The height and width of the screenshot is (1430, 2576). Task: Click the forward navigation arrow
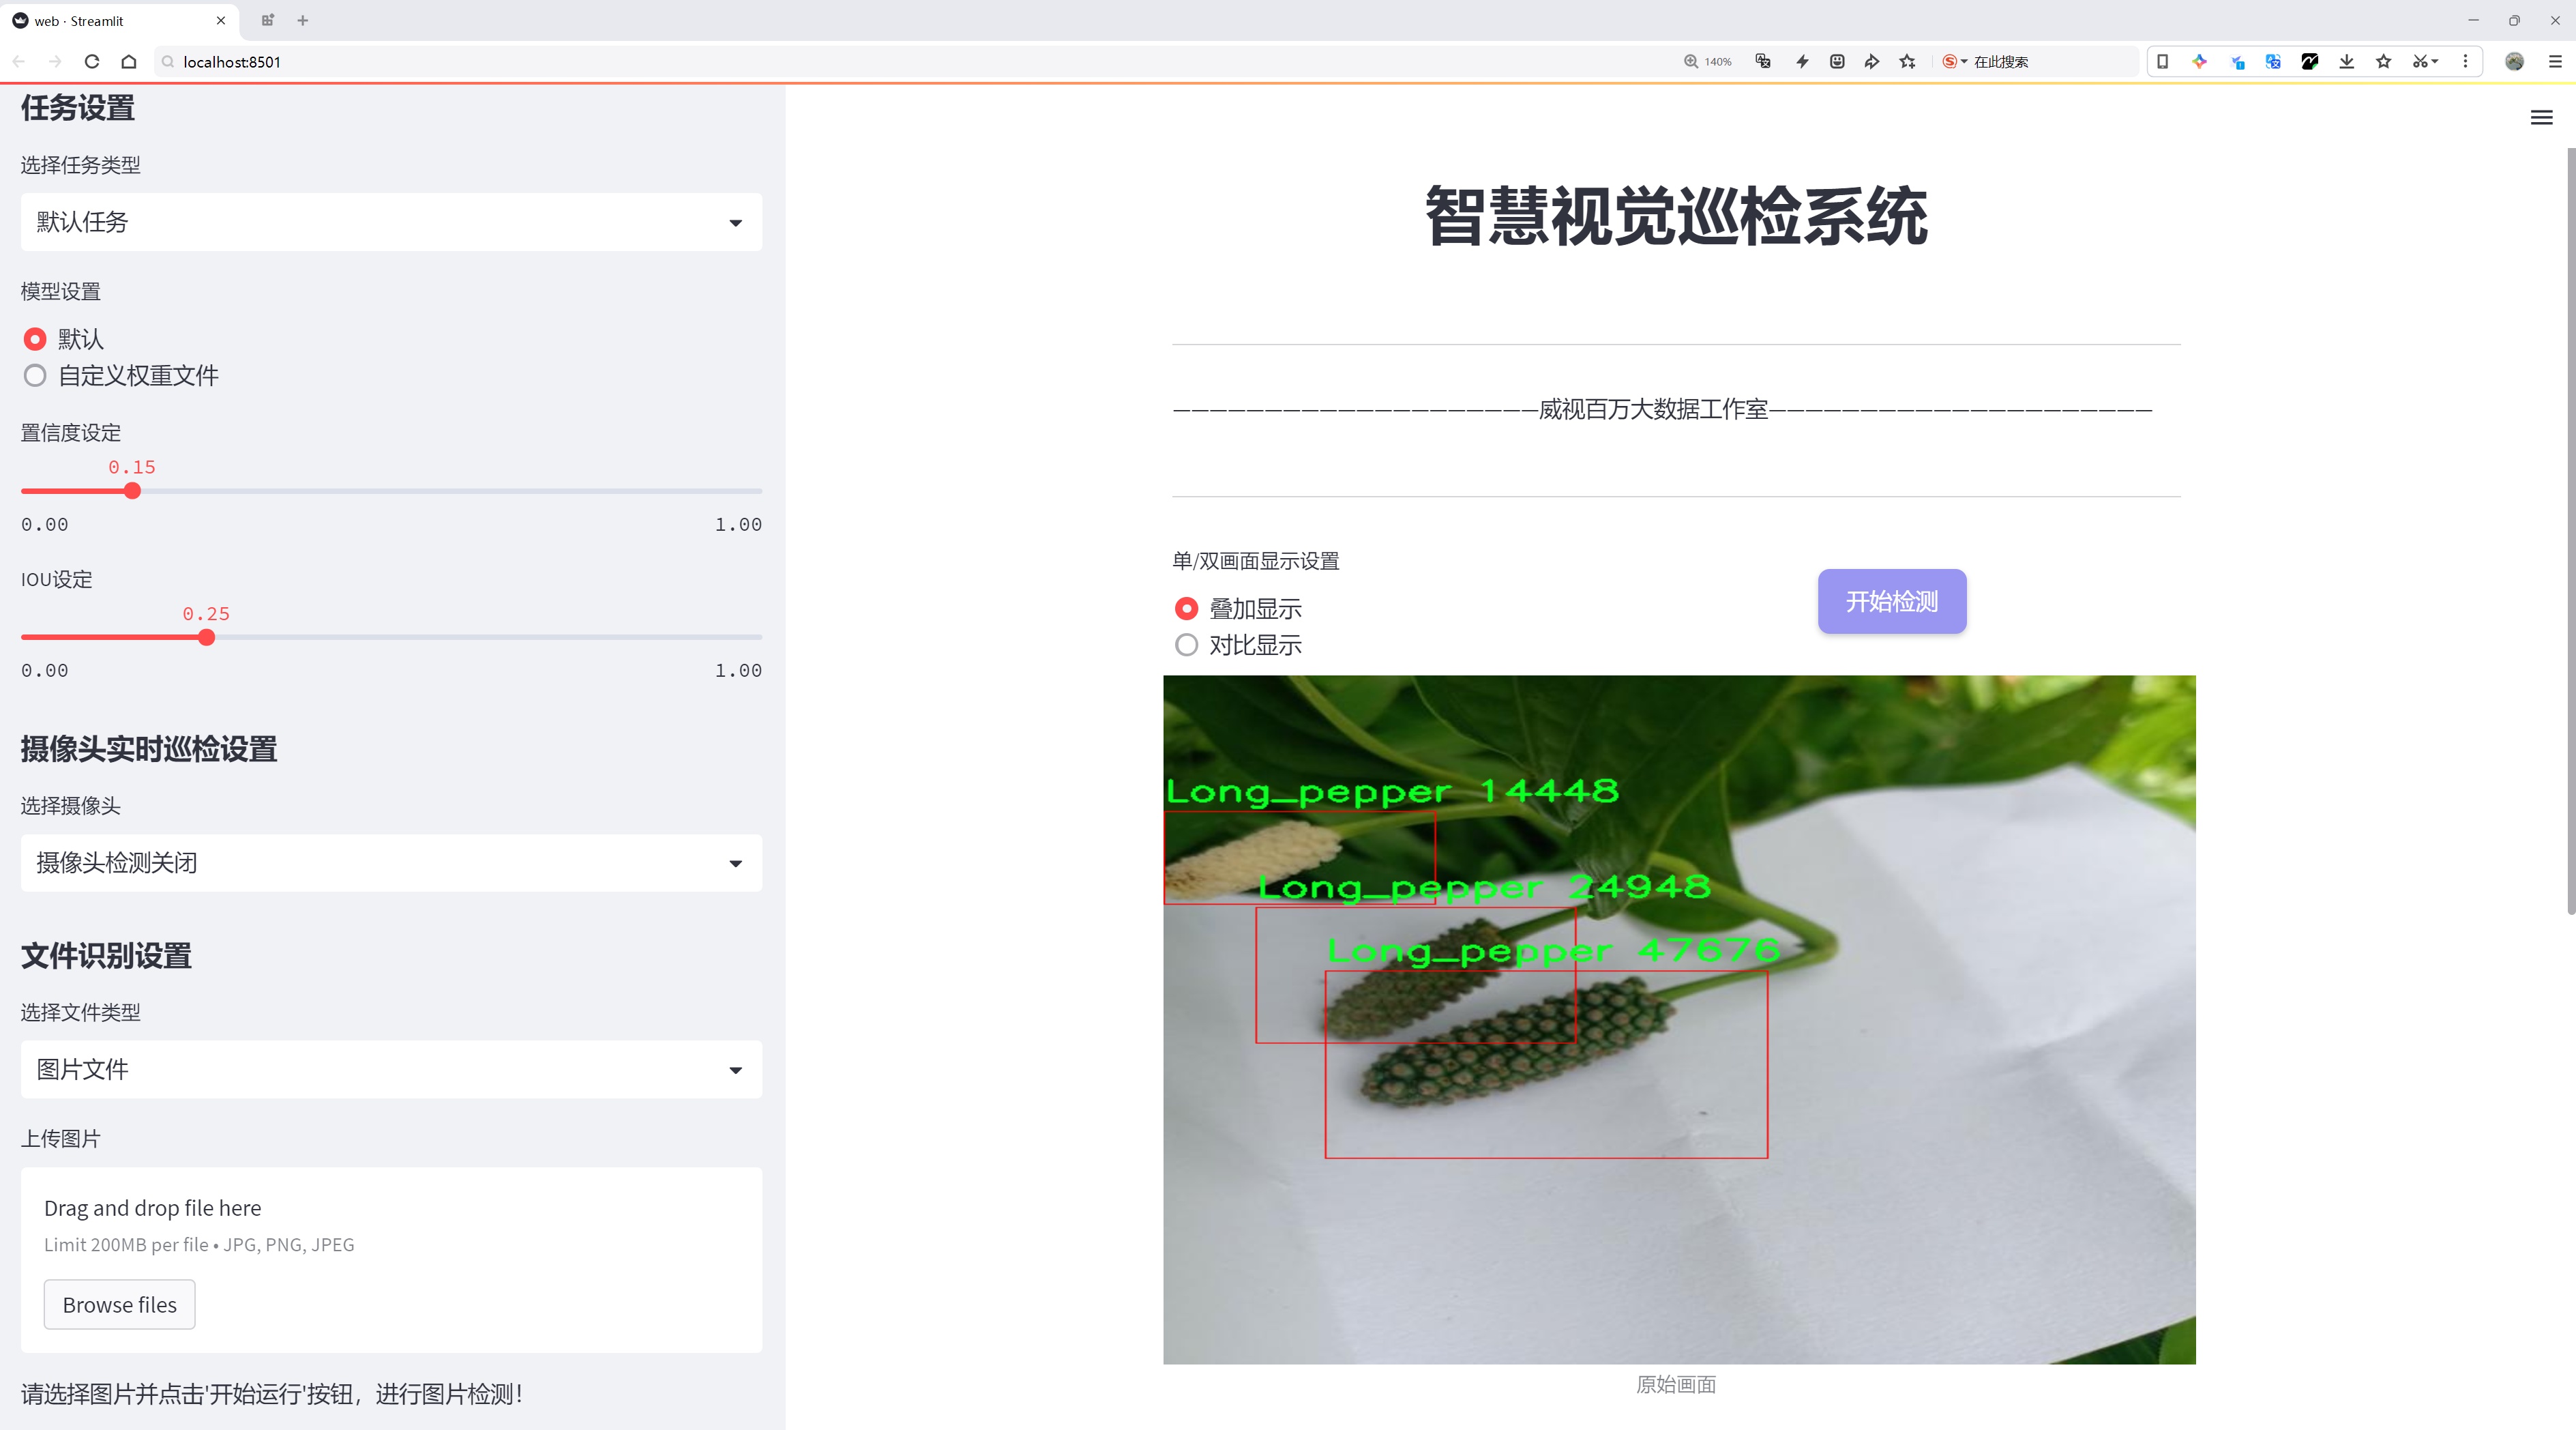click(55, 61)
